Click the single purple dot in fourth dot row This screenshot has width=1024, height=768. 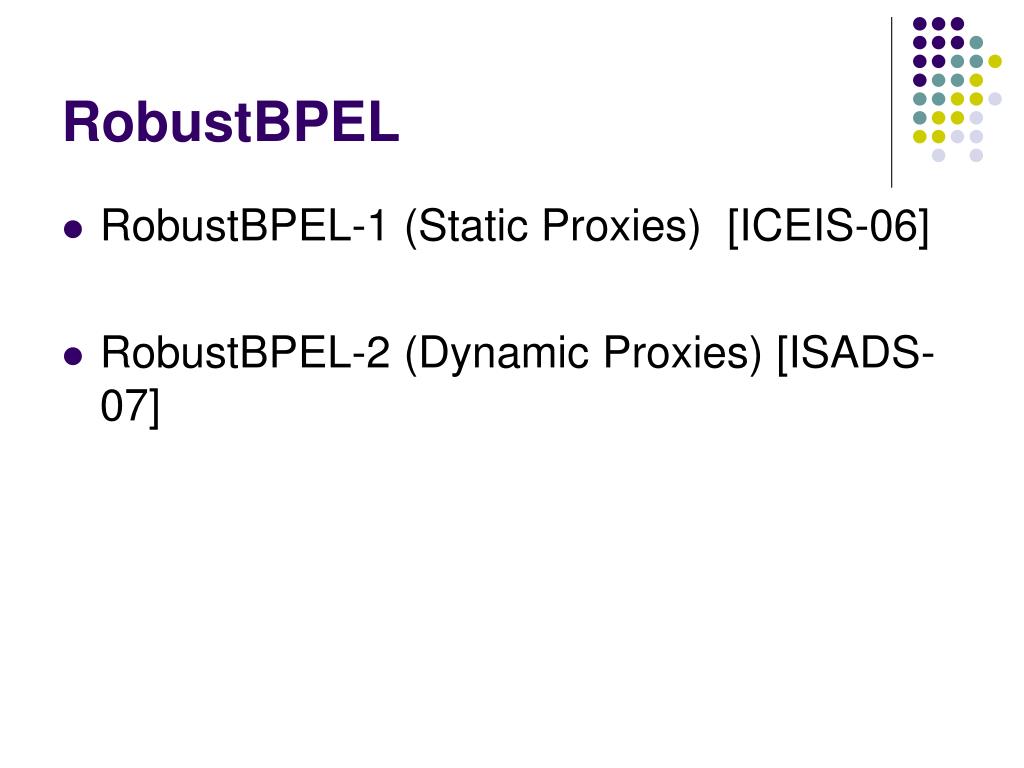pyautogui.click(x=920, y=80)
